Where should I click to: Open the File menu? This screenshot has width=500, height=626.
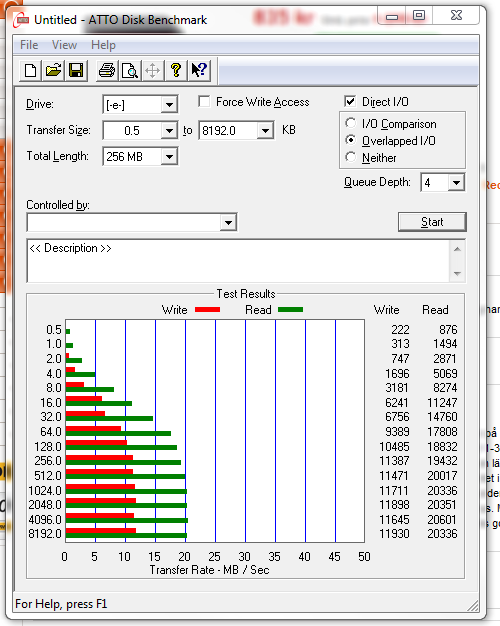click(29, 45)
